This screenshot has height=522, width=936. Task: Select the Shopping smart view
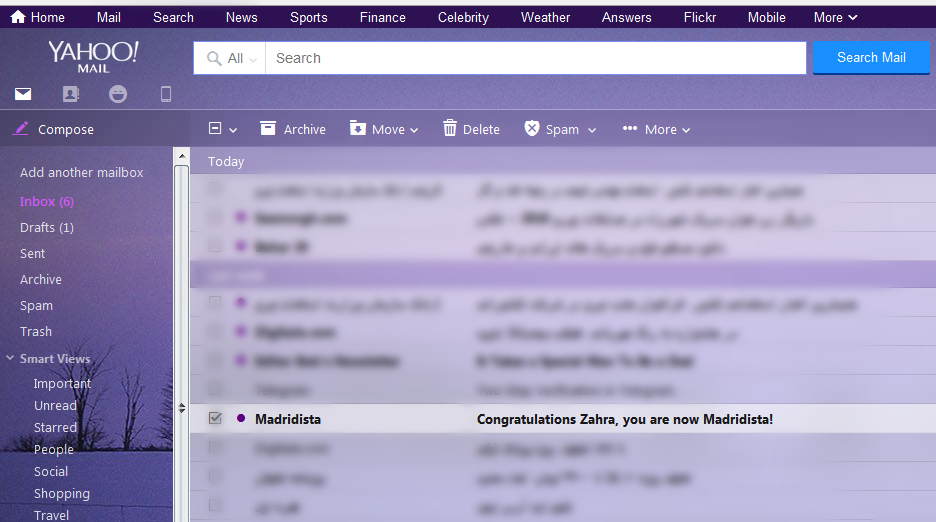click(62, 494)
